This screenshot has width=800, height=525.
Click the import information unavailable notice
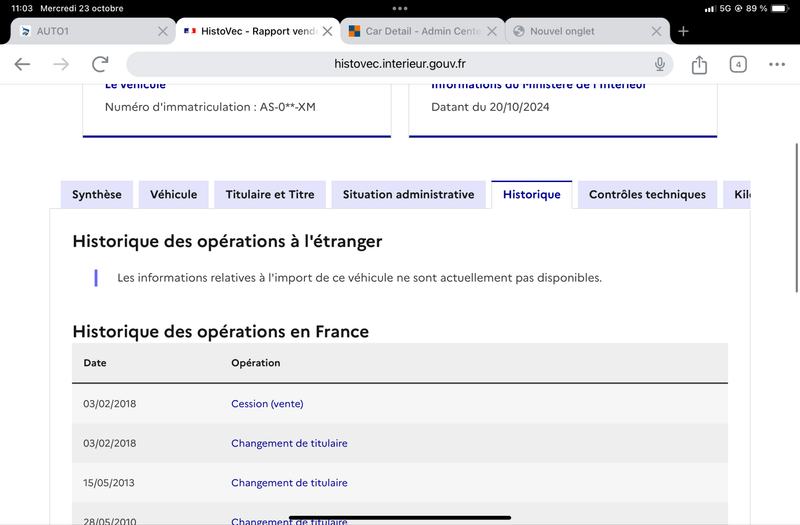point(359,278)
